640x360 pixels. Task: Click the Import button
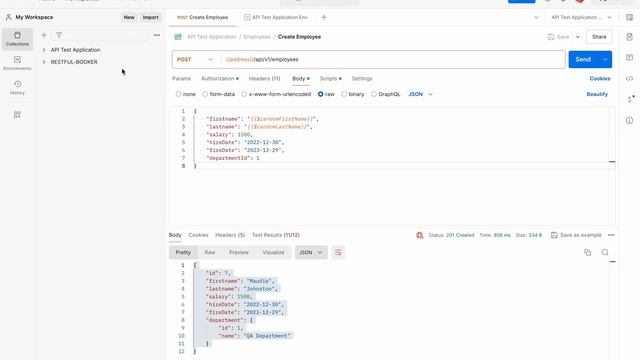151,17
